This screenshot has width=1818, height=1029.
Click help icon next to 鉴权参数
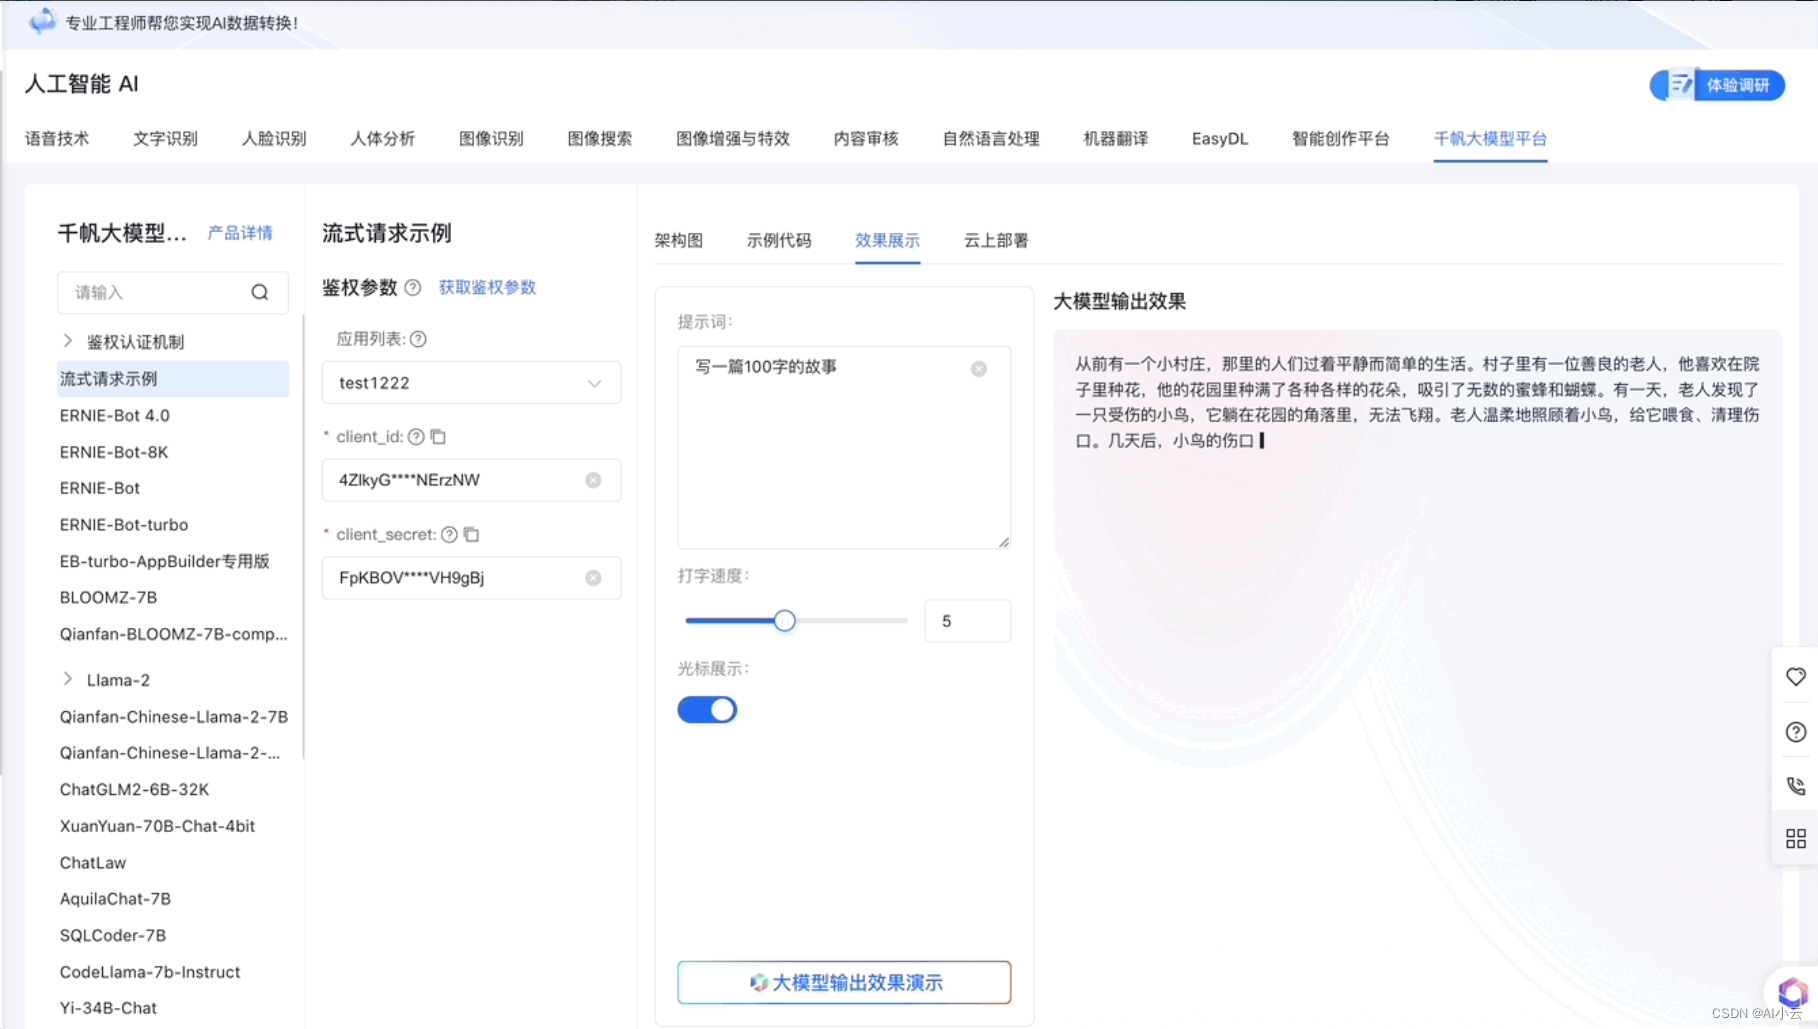pos(412,288)
